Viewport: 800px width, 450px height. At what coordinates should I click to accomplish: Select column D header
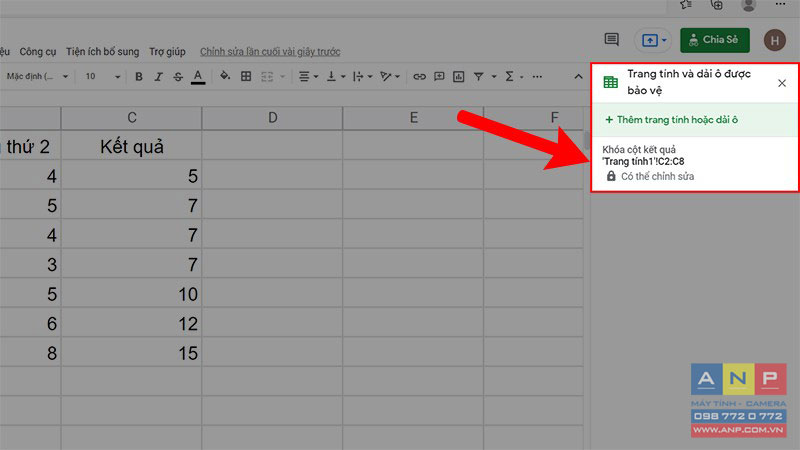(x=272, y=118)
